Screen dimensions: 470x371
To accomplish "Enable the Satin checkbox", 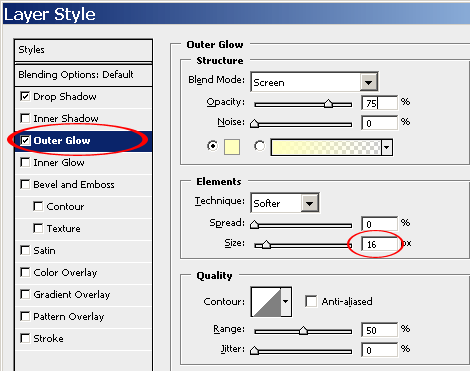I will click(x=25, y=250).
